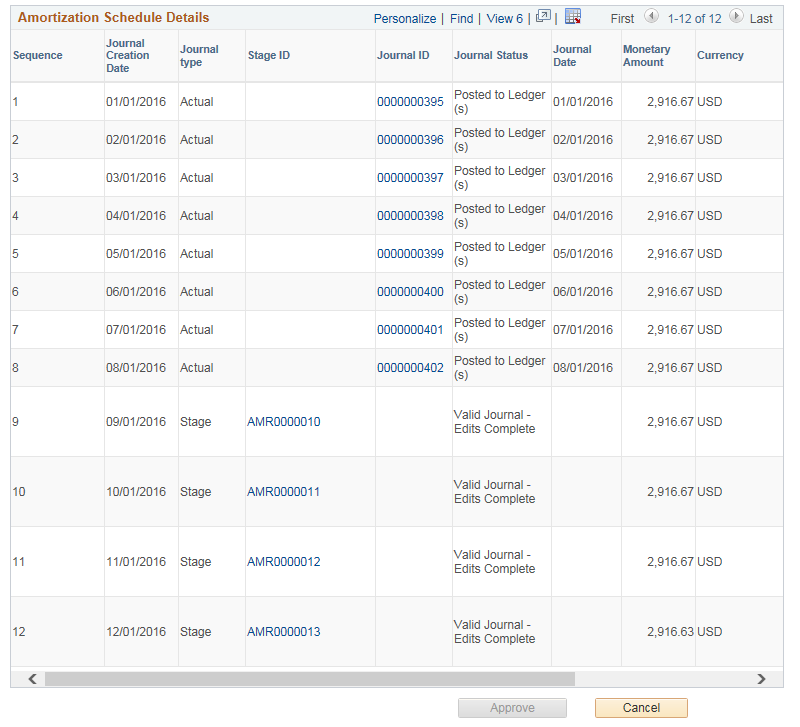Image resolution: width=800 pixels, height=727 pixels.
Task: Click journal date 04/01/2016, row 4
Action: [583, 216]
